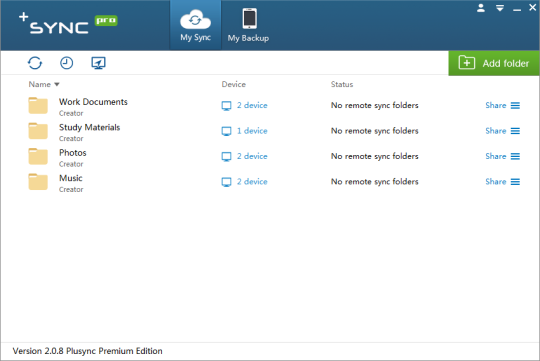Select the Music folder name

click(71, 178)
